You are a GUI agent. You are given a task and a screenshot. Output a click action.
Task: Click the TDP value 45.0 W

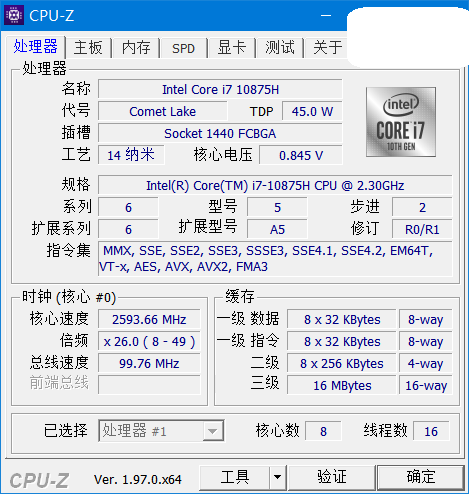(312, 111)
